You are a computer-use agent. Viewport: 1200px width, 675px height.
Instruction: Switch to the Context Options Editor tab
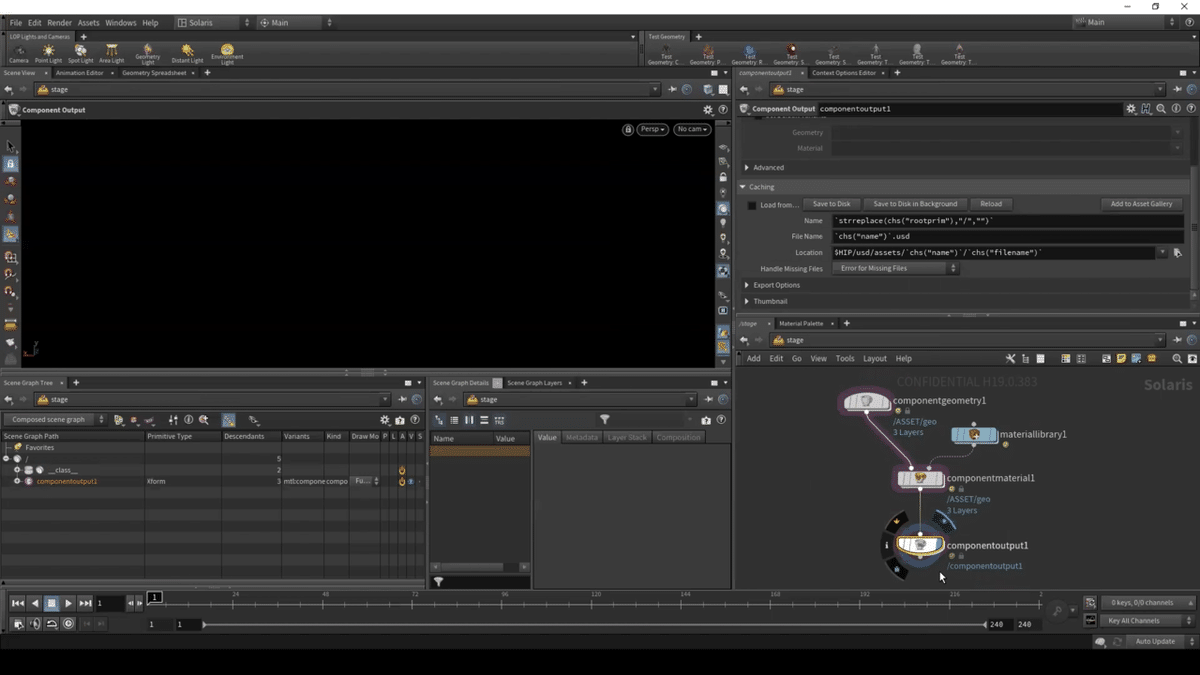pos(844,73)
